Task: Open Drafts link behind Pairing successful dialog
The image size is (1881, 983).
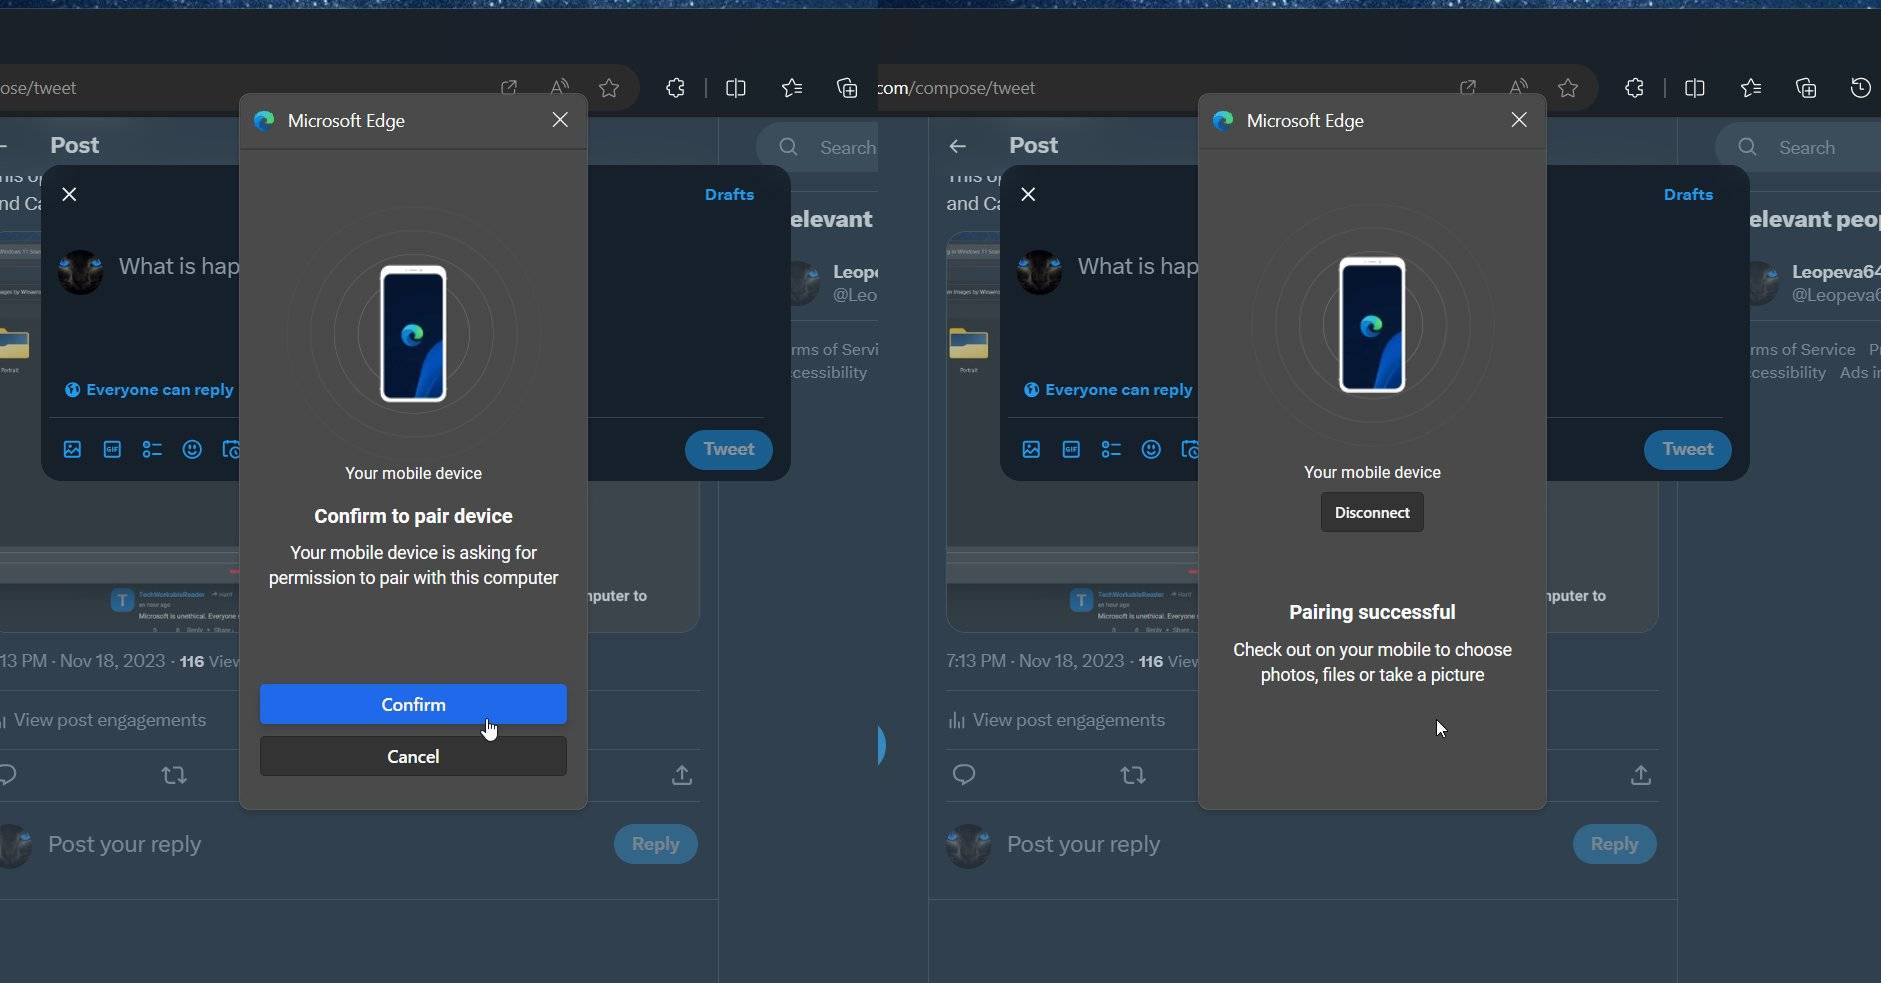Action: 1688,194
